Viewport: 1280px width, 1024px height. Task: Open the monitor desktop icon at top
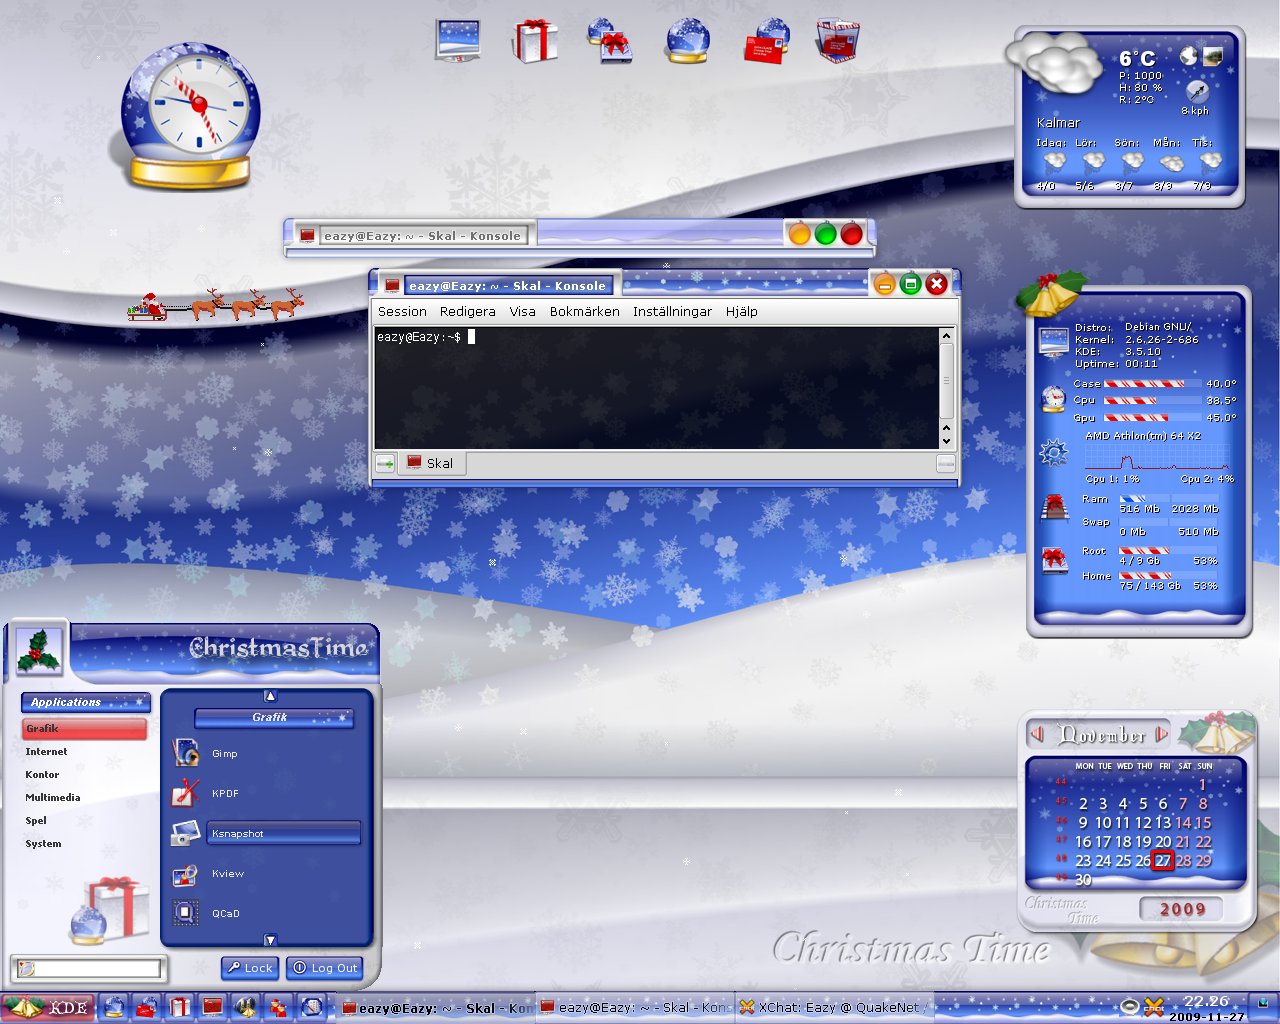click(458, 41)
